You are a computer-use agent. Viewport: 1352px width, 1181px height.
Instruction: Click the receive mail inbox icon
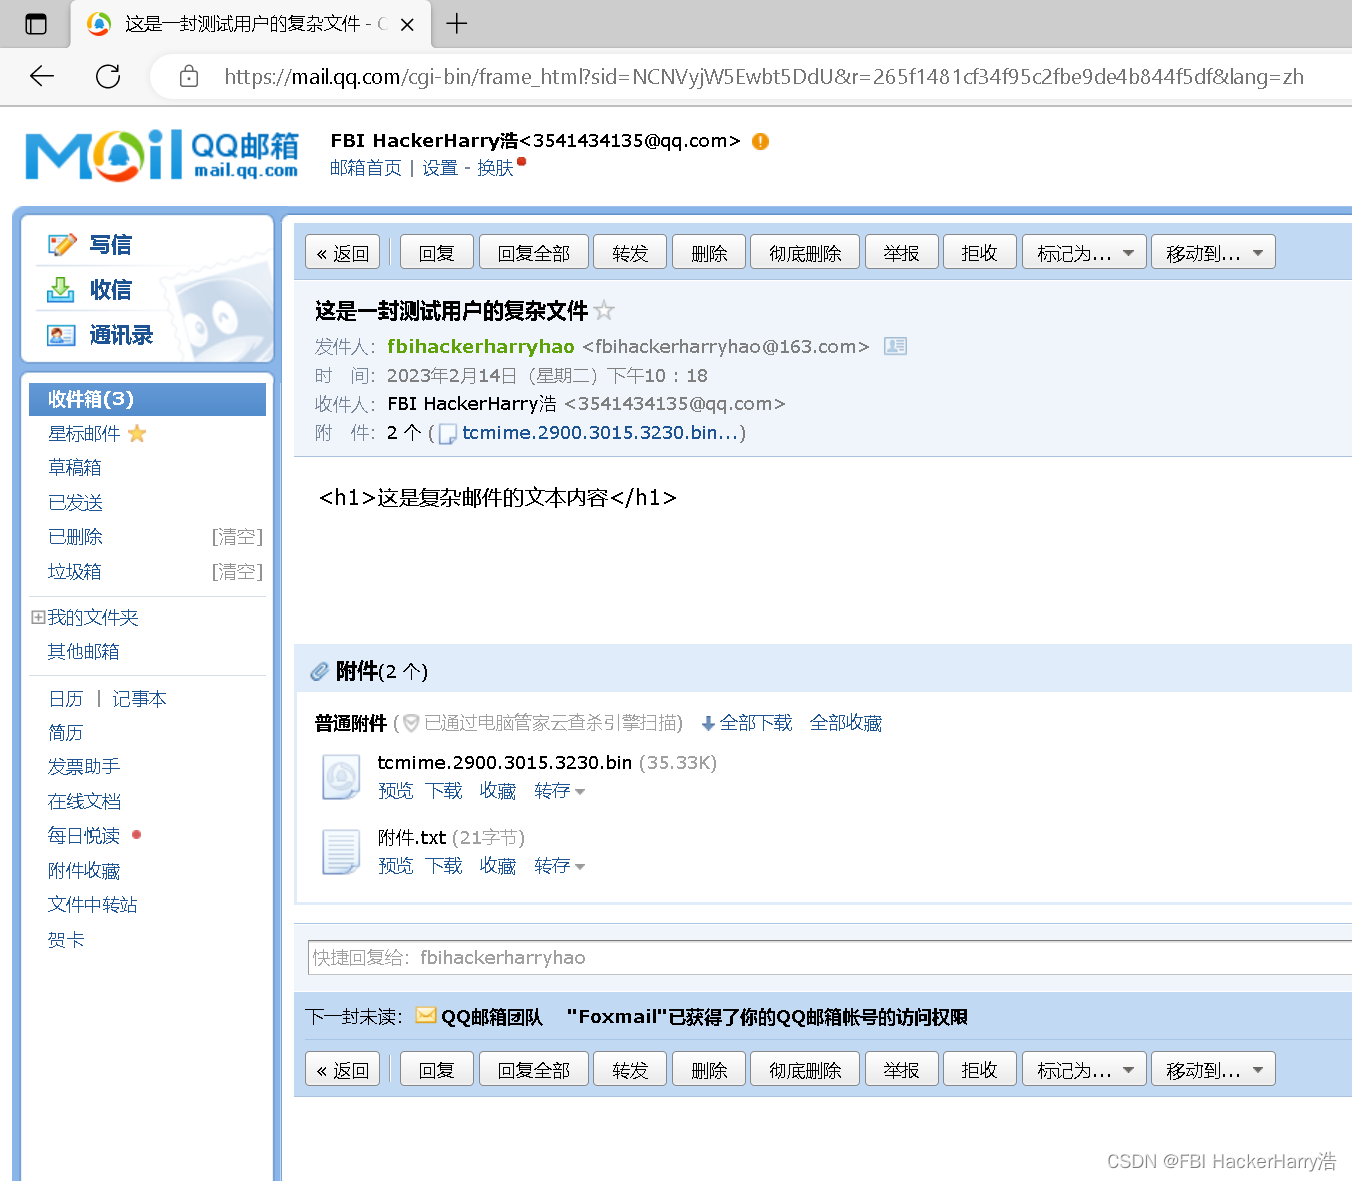[x=61, y=290]
